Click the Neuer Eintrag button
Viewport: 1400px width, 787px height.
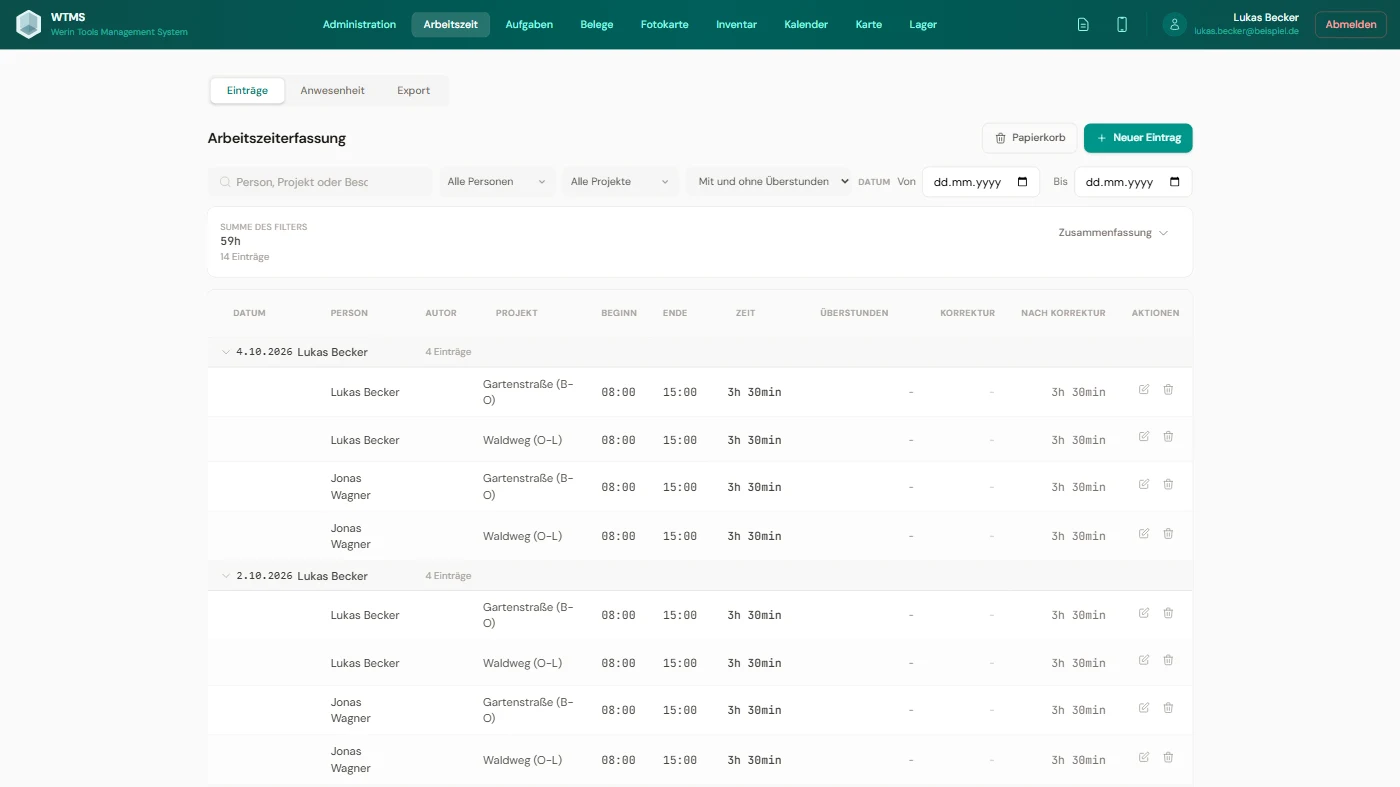(1138, 138)
